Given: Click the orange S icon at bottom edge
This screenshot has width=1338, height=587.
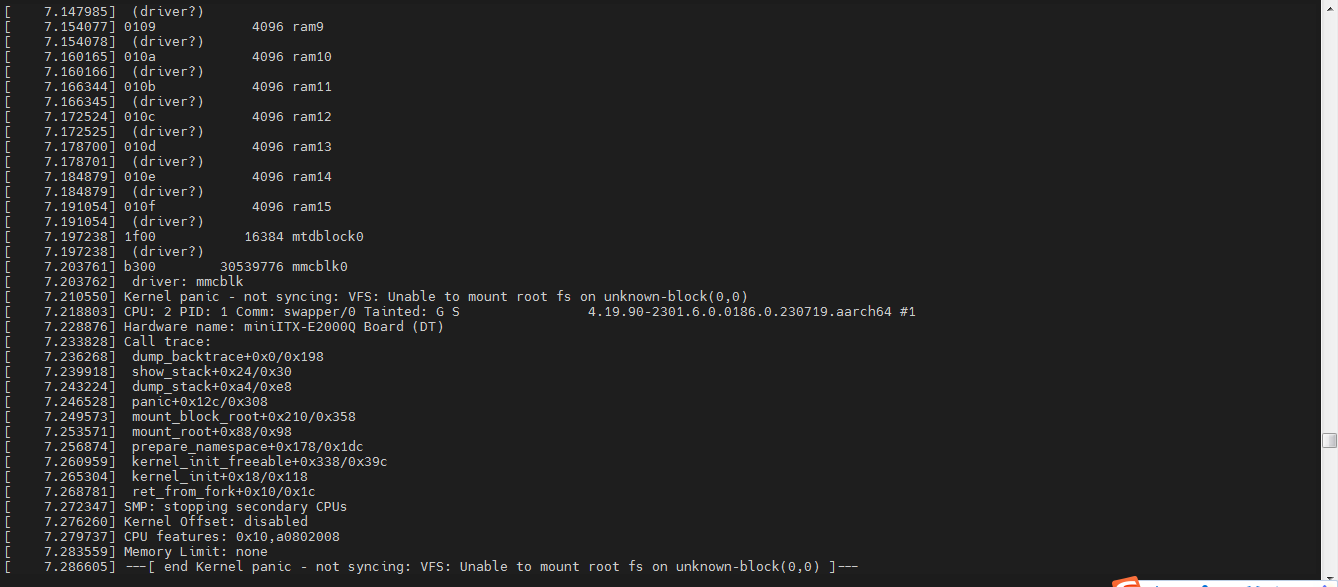Looking at the screenshot, I should 1127,582.
